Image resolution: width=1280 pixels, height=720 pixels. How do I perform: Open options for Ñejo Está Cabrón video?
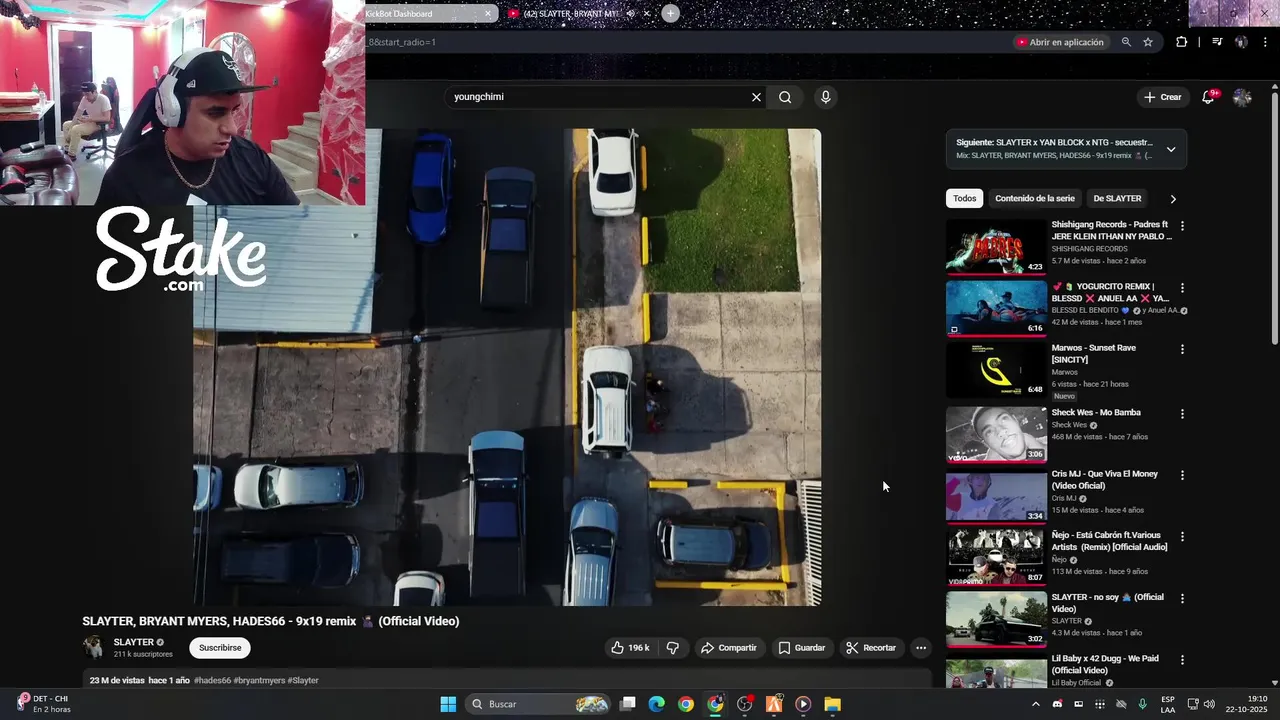tap(1182, 537)
